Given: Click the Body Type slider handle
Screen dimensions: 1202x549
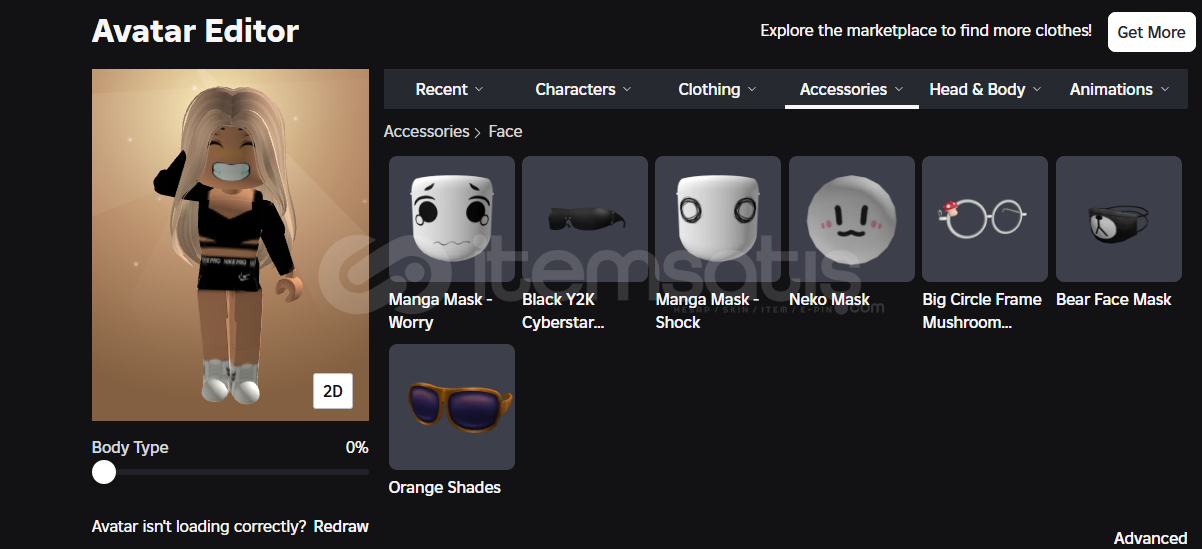Looking at the screenshot, I should pyautogui.click(x=104, y=472).
